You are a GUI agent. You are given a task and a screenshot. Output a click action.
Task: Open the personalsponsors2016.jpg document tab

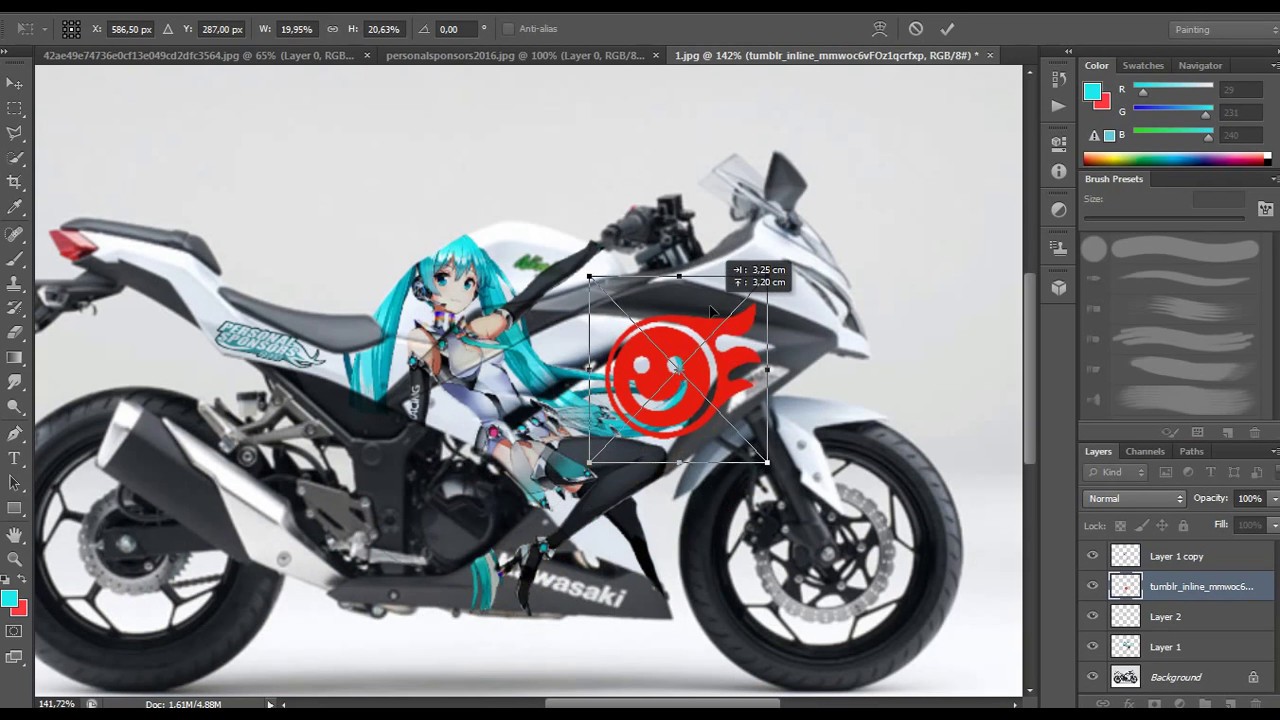[516, 56]
